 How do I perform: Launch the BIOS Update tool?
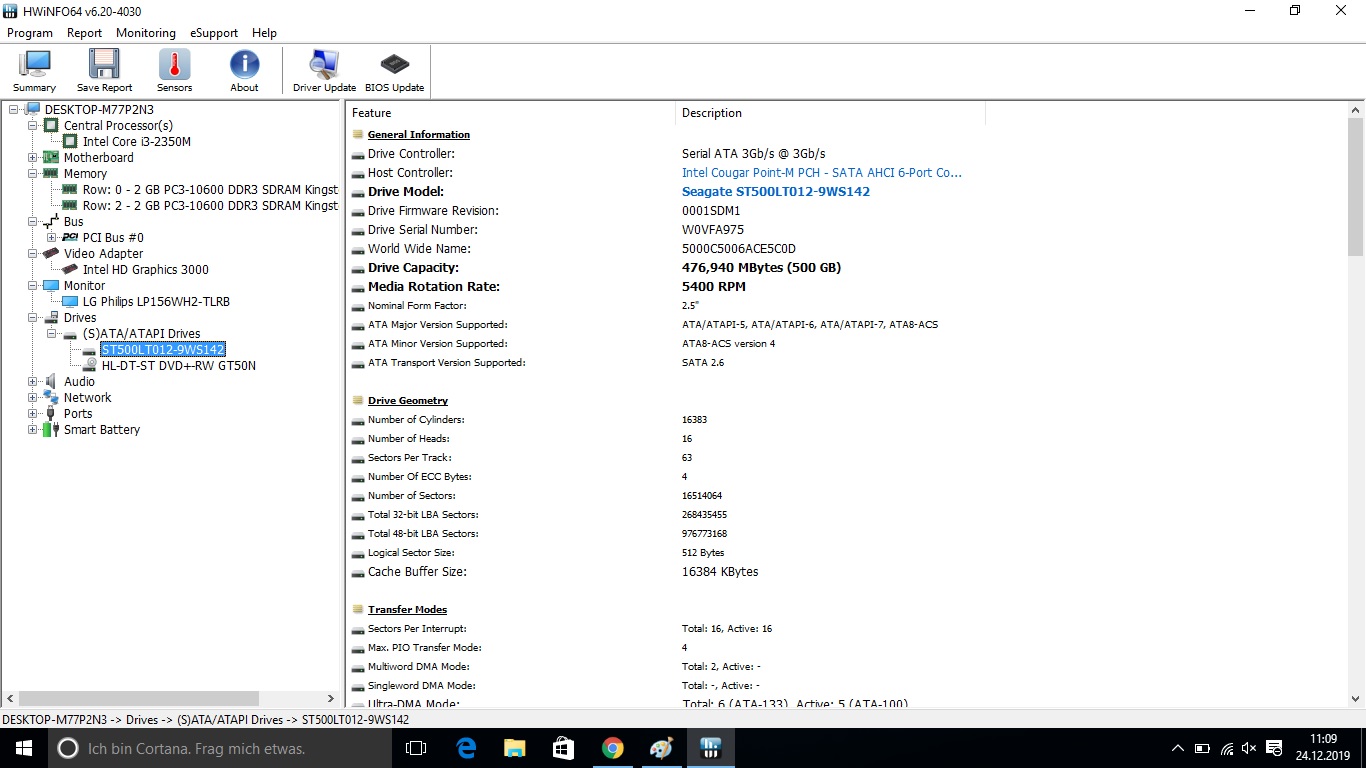pyautogui.click(x=394, y=71)
